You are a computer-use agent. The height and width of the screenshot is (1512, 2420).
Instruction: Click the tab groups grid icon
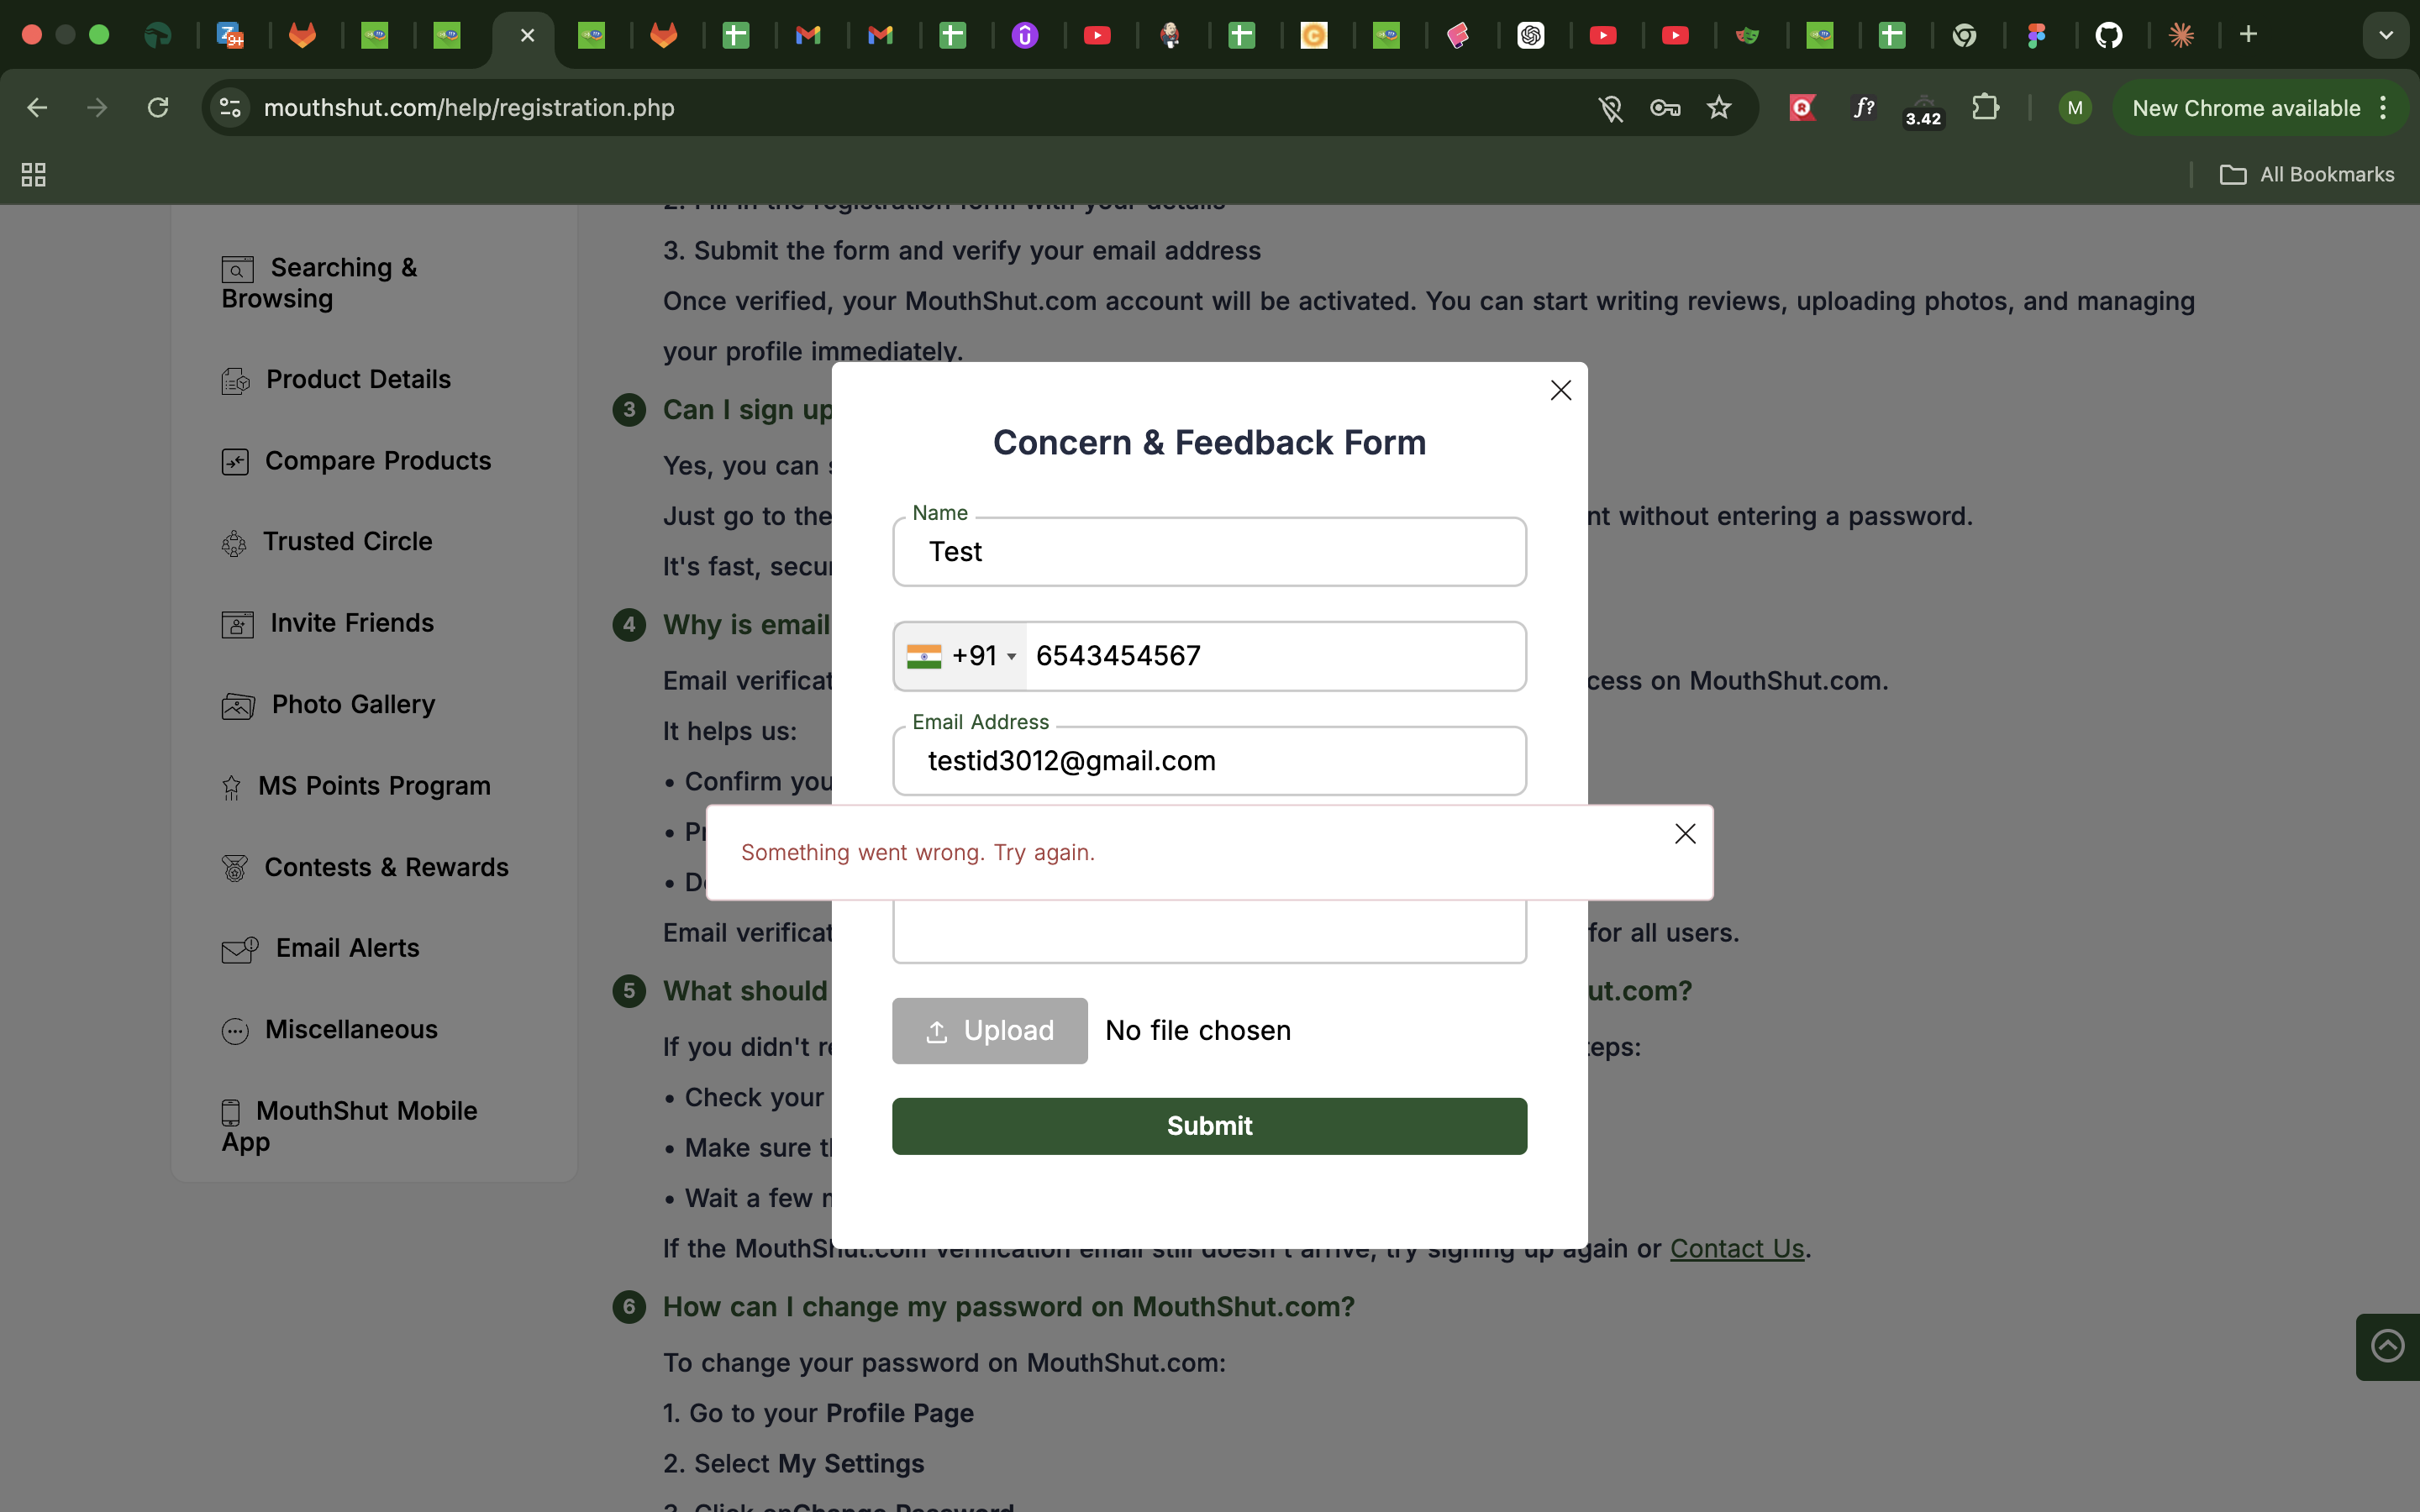tap(34, 175)
